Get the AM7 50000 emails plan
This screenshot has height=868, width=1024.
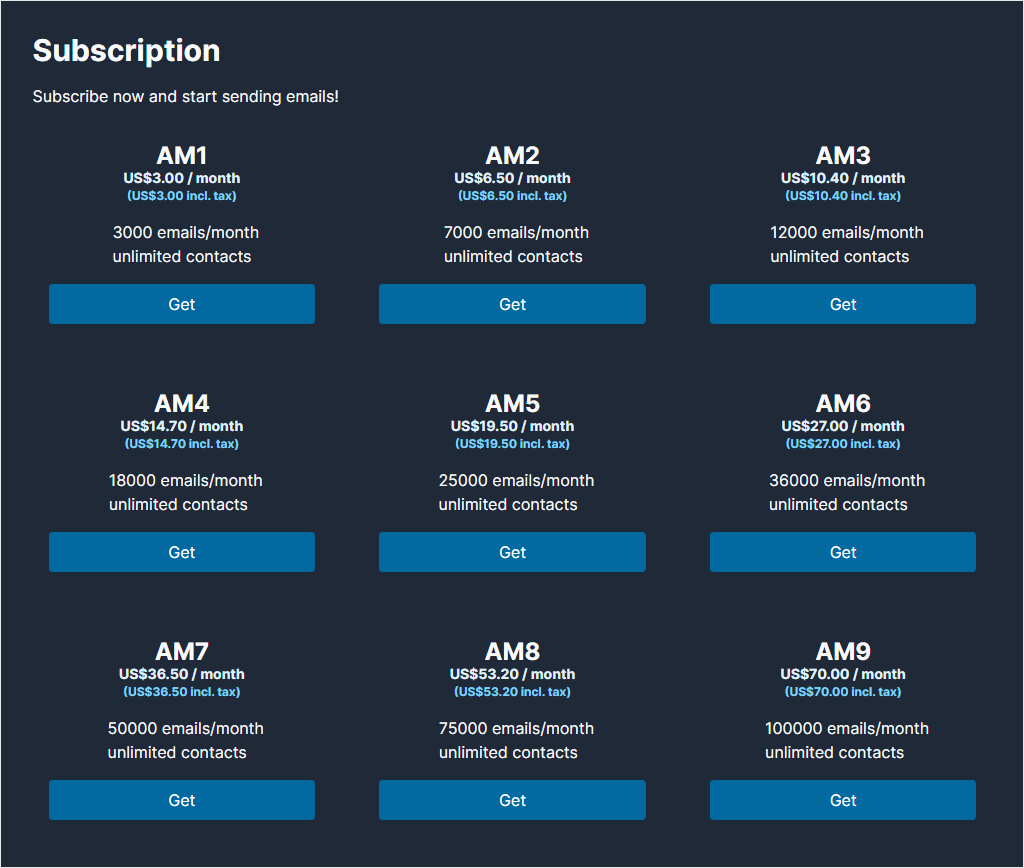tap(181, 800)
